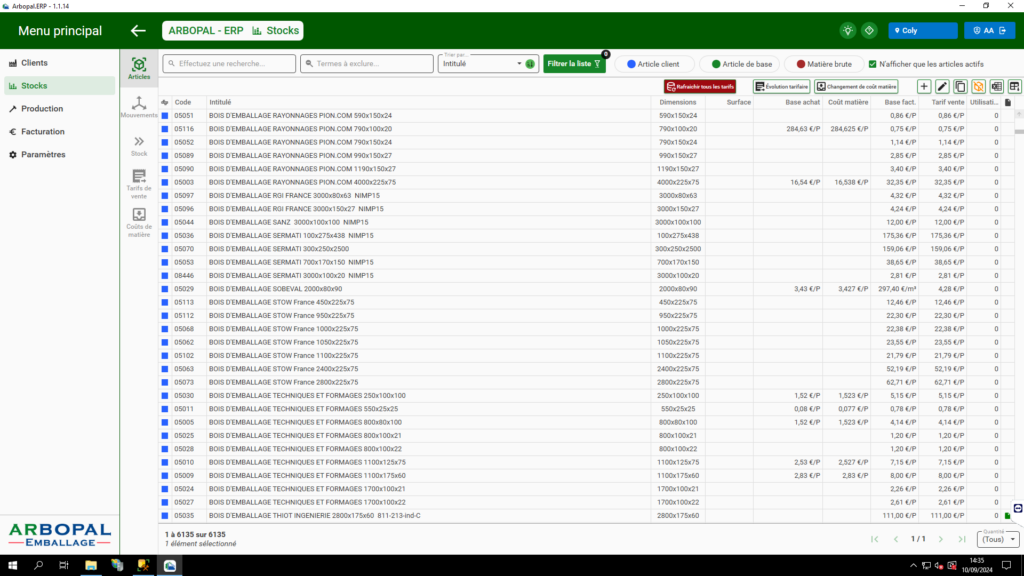The width and height of the screenshot is (1024, 576).
Task: Click the vertical scrollbar thumb of the table
Action: [x=1019, y=131]
